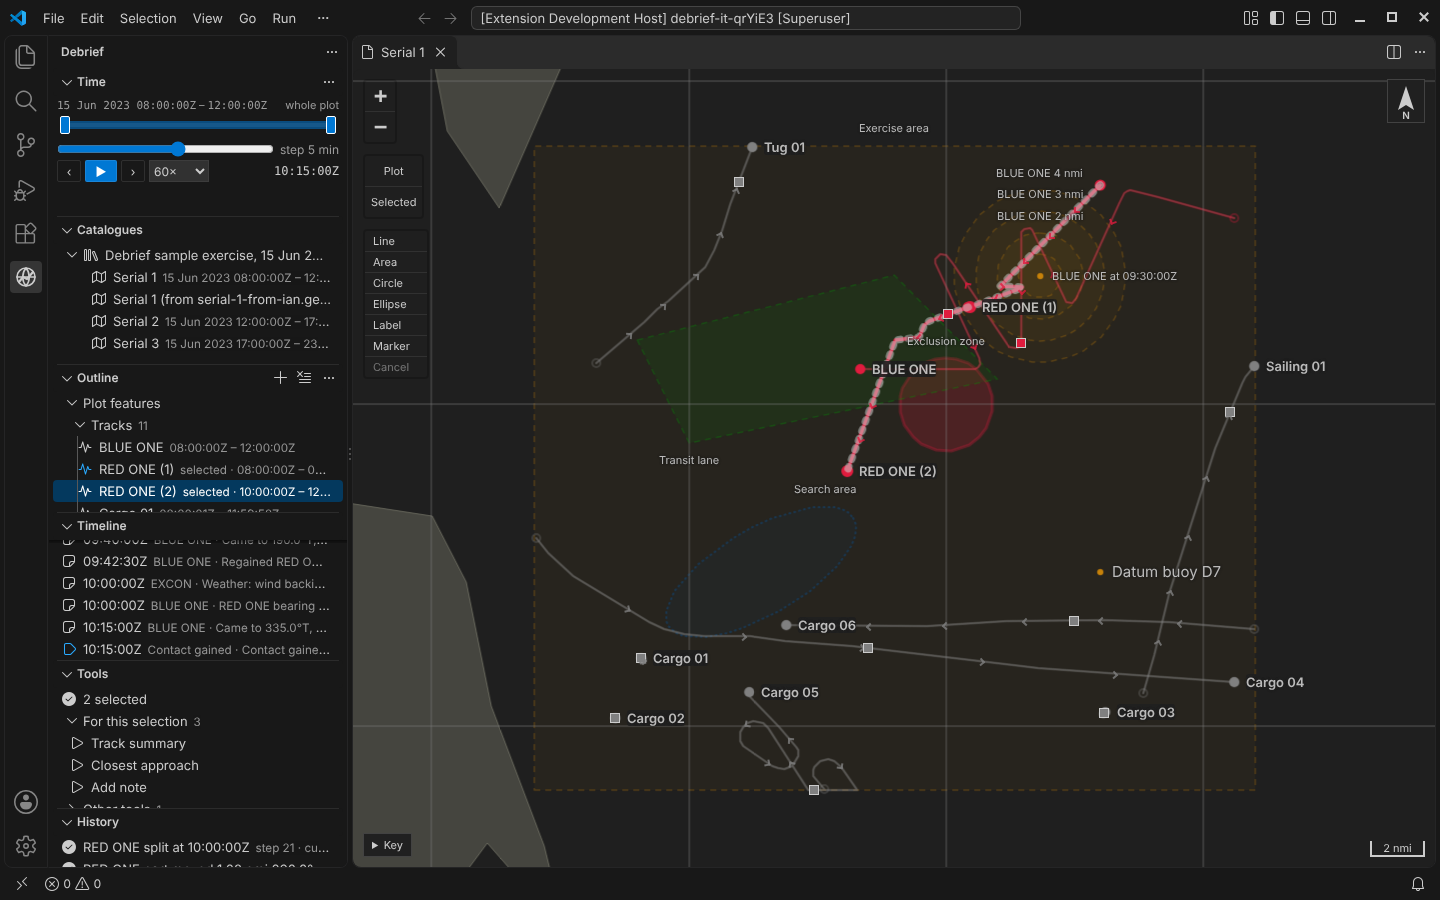Collapse the Time section
The height and width of the screenshot is (900, 1440).
[67, 82]
